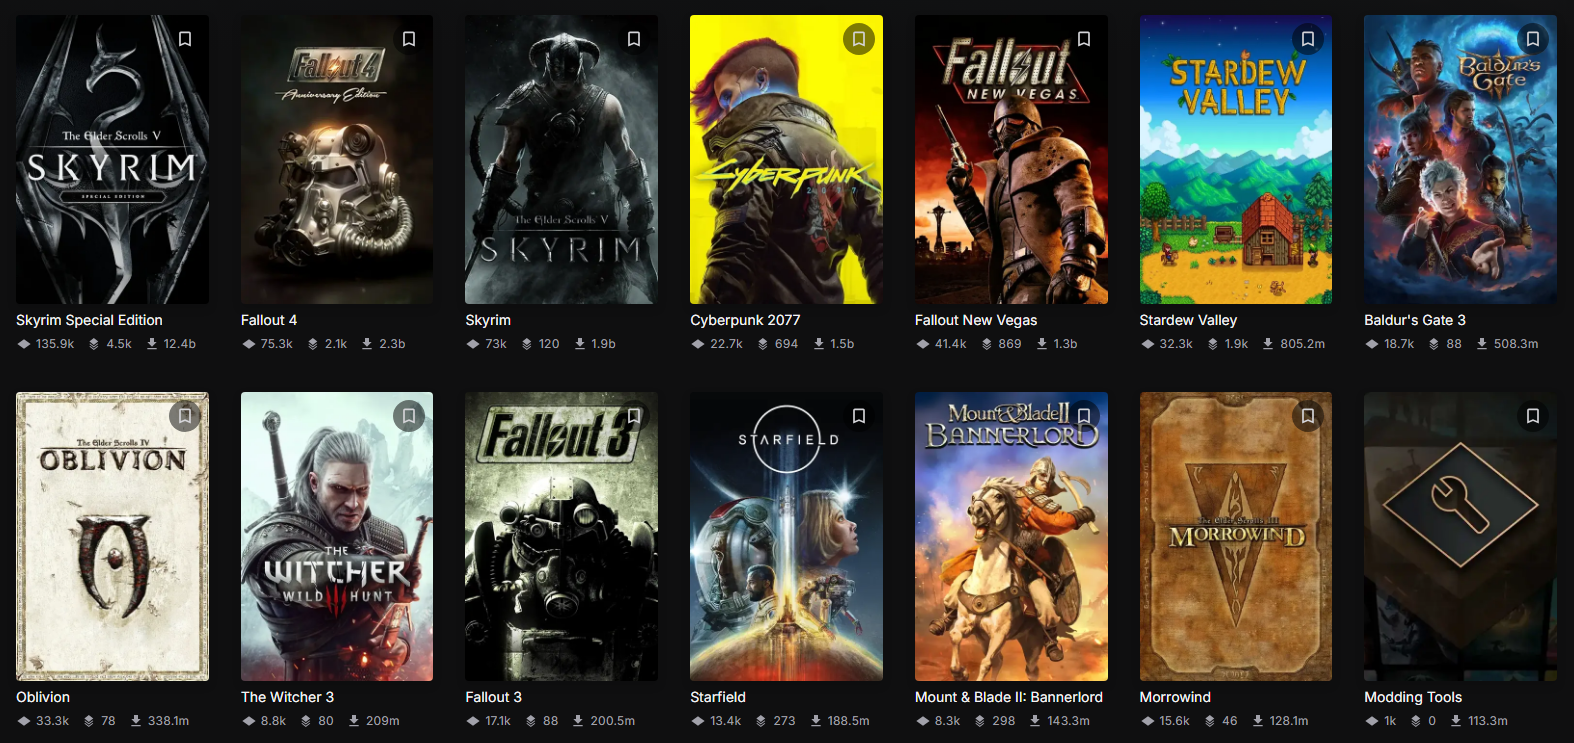
Task: Select the Morrowind cover image
Action: [x=1236, y=536]
